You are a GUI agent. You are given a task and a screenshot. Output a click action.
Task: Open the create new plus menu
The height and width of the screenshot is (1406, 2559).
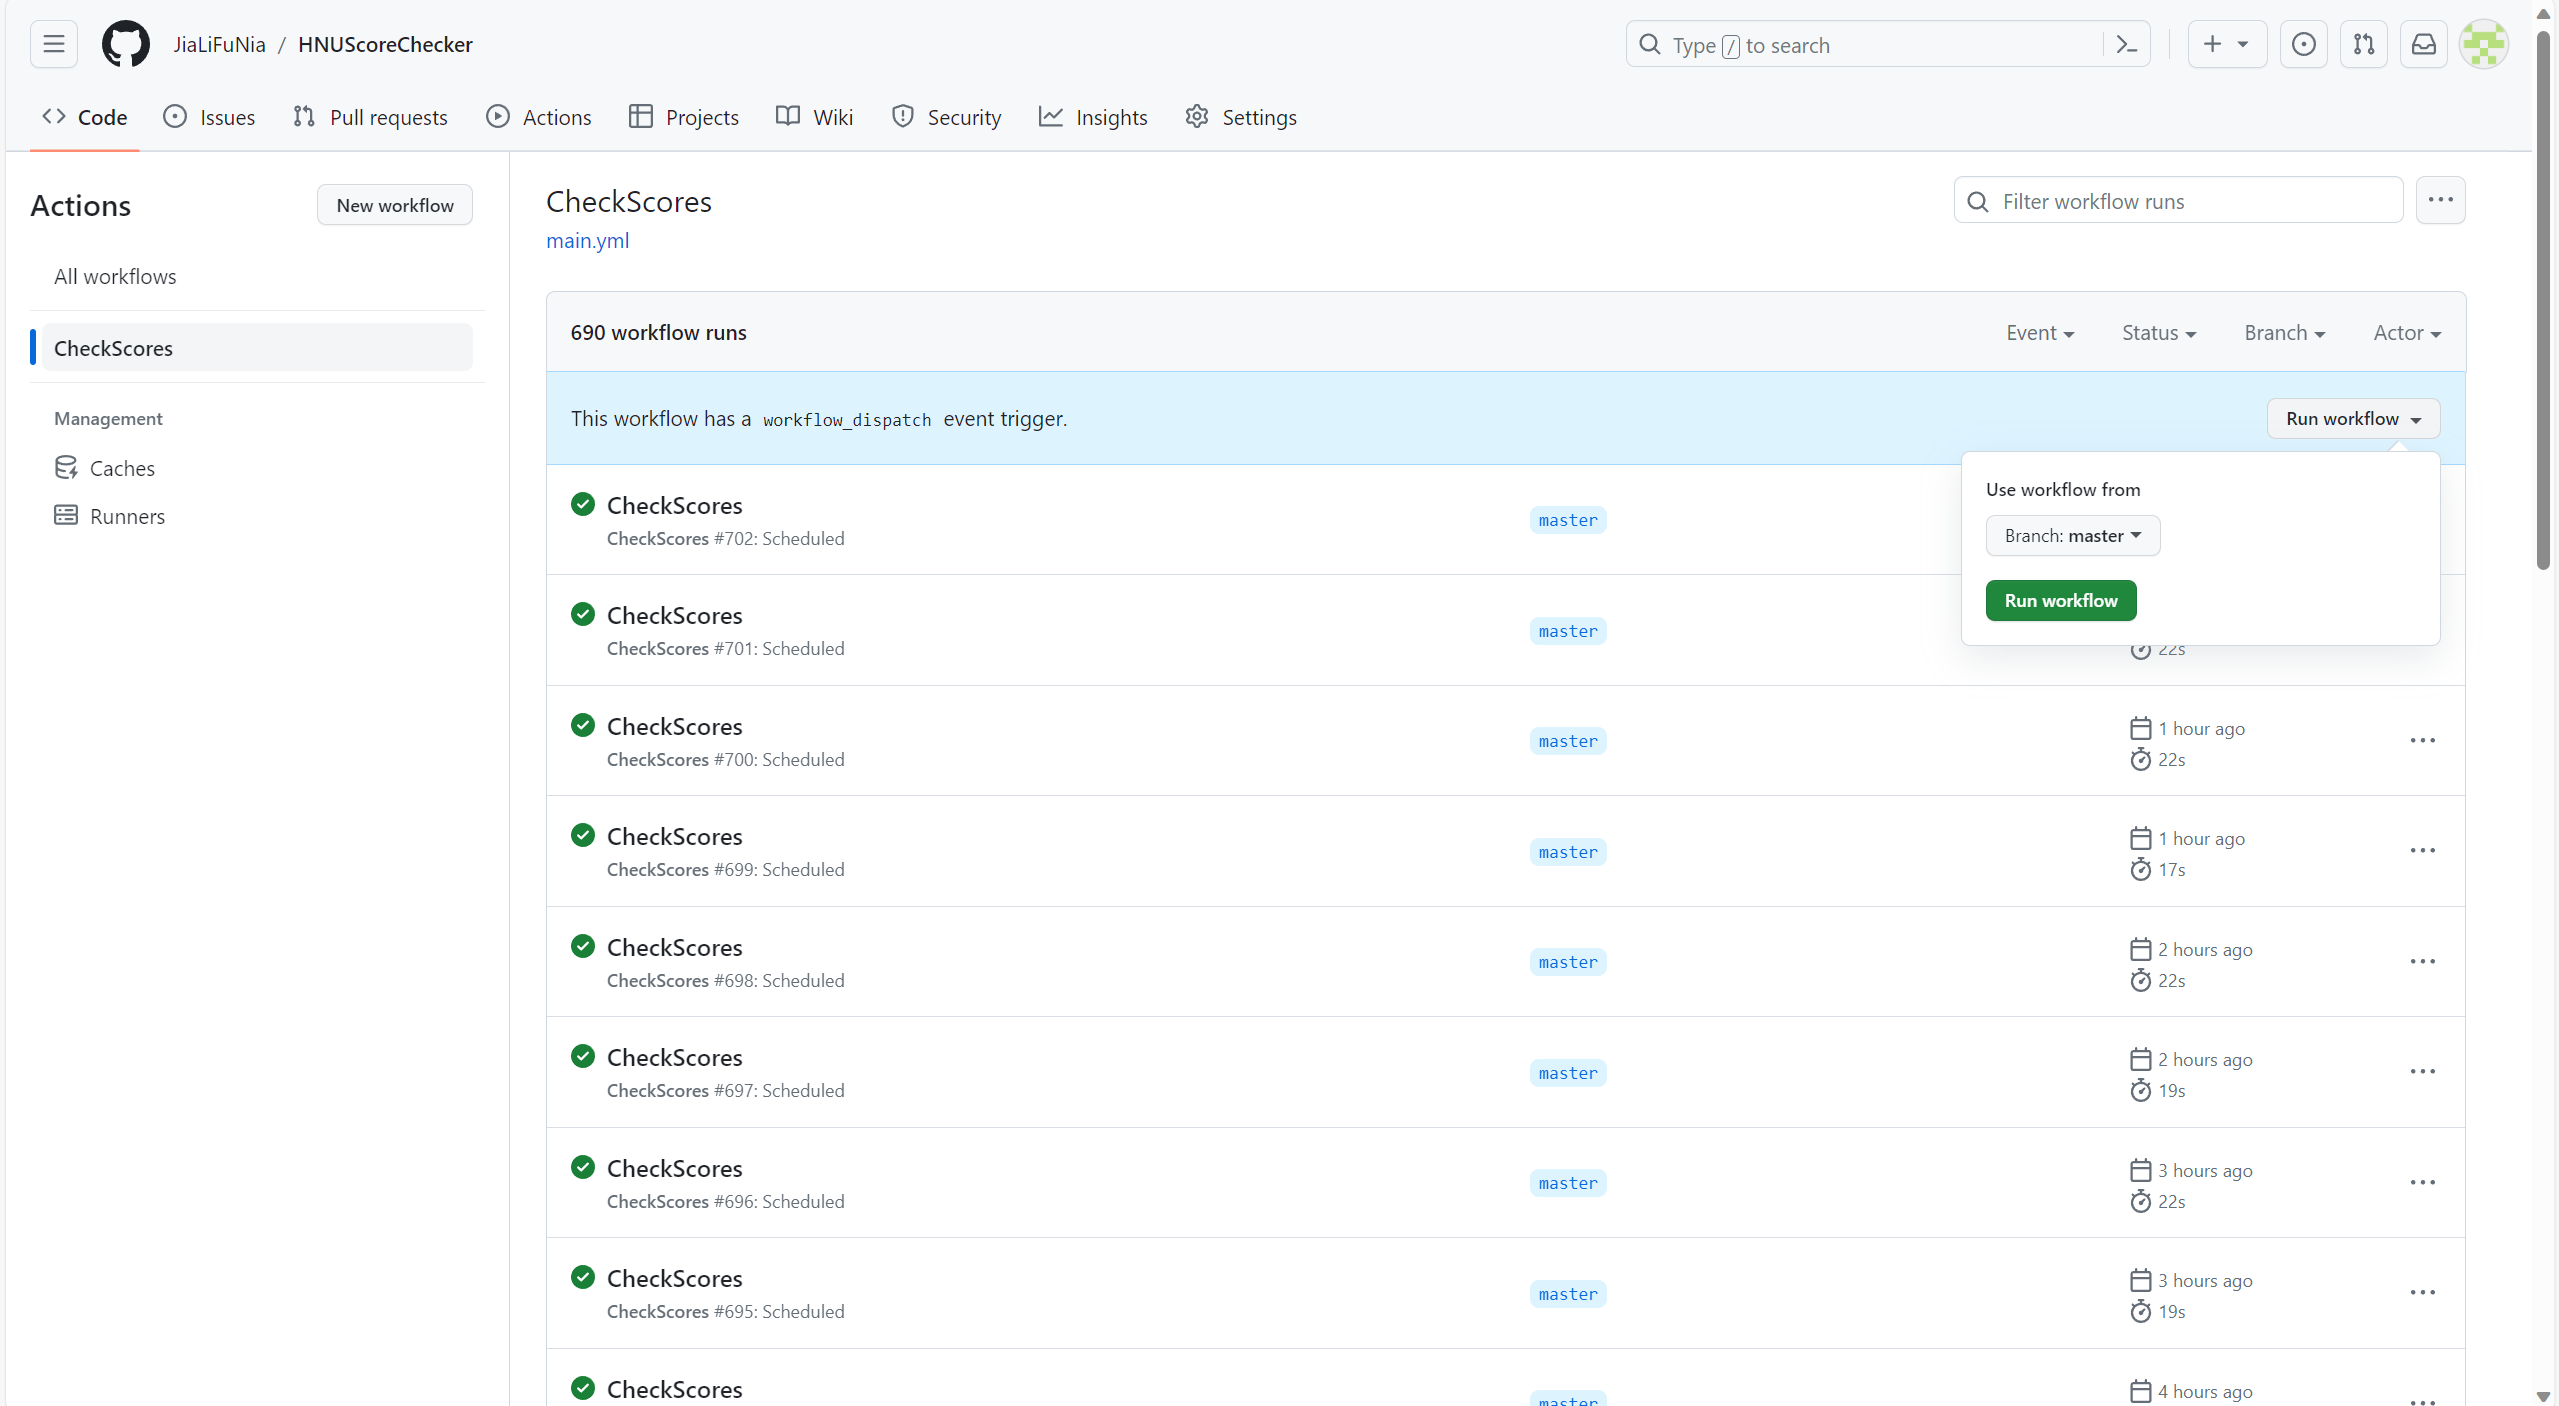point(2227,44)
